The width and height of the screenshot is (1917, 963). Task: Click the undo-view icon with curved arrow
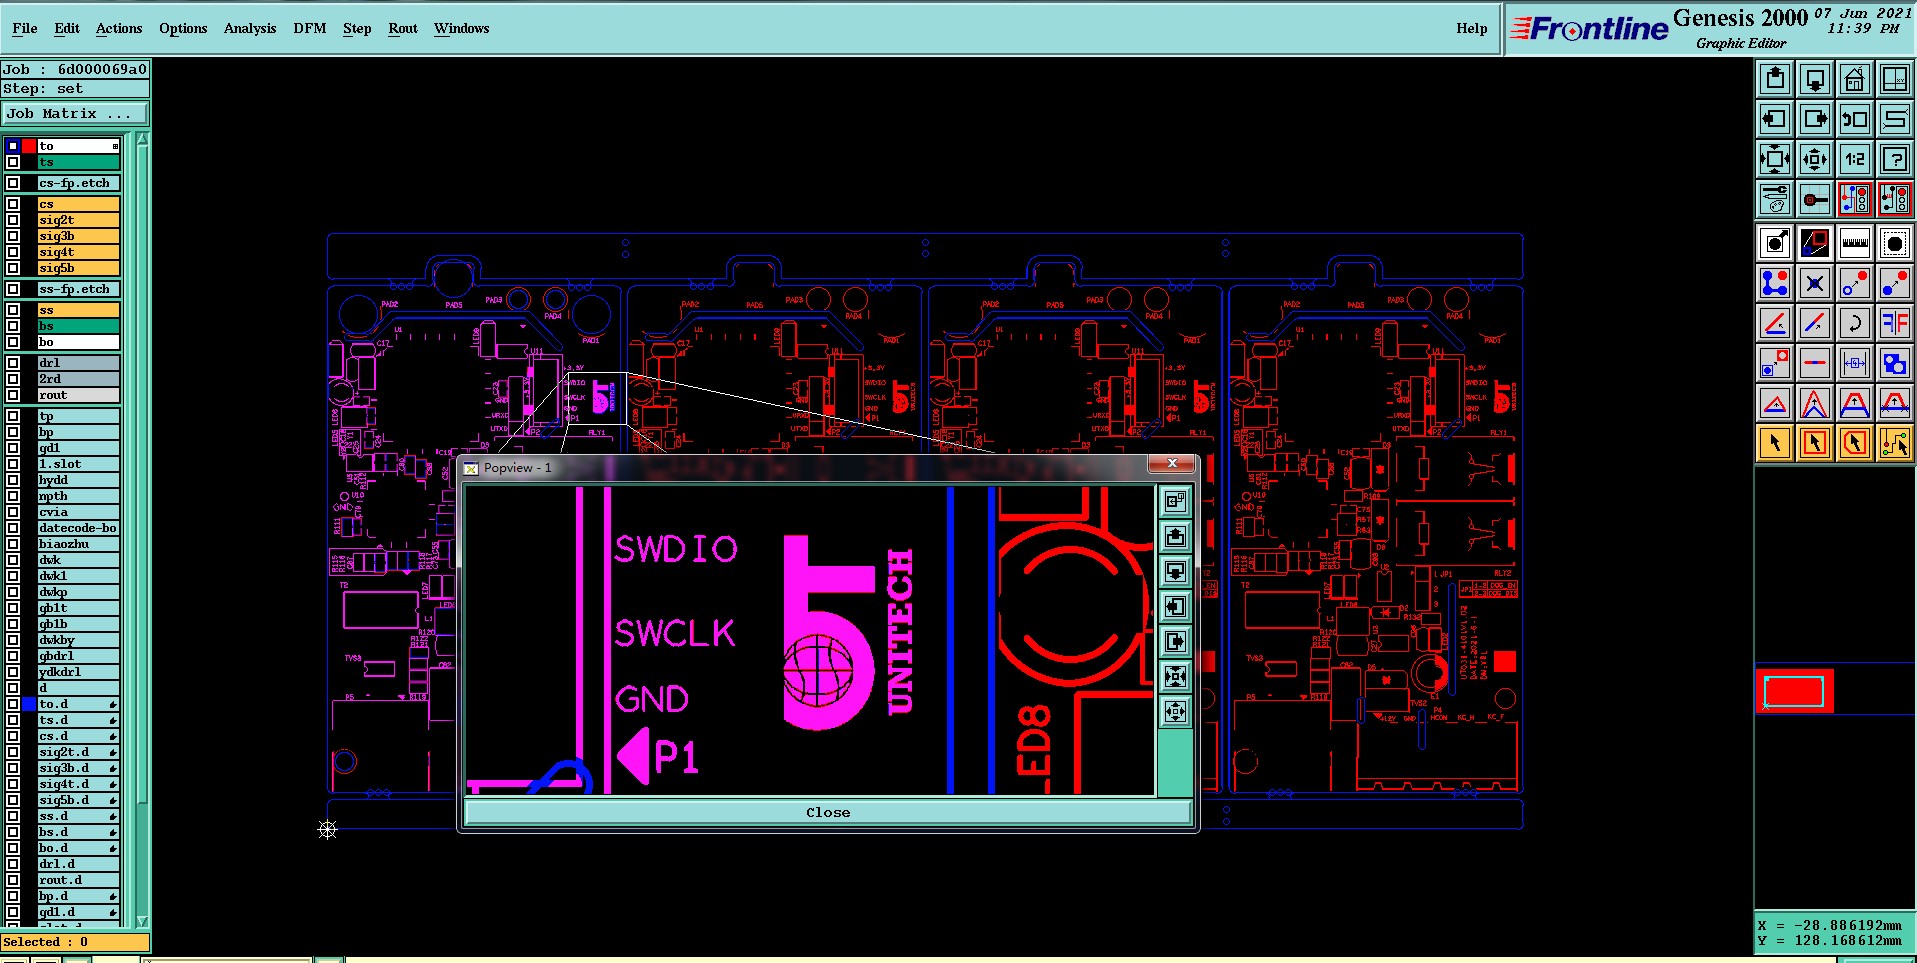1855,119
